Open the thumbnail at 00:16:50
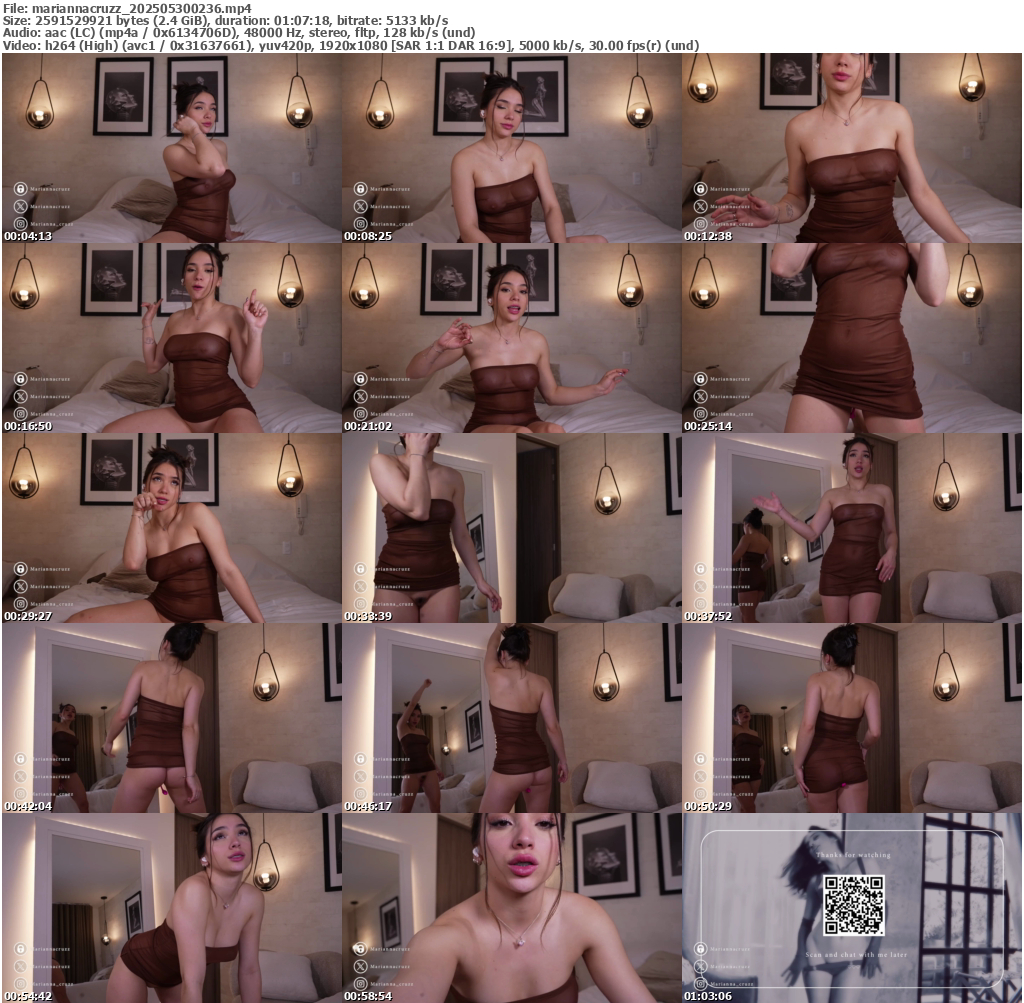The height and width of the screenshot is (1003, 1024). [171, 338]
